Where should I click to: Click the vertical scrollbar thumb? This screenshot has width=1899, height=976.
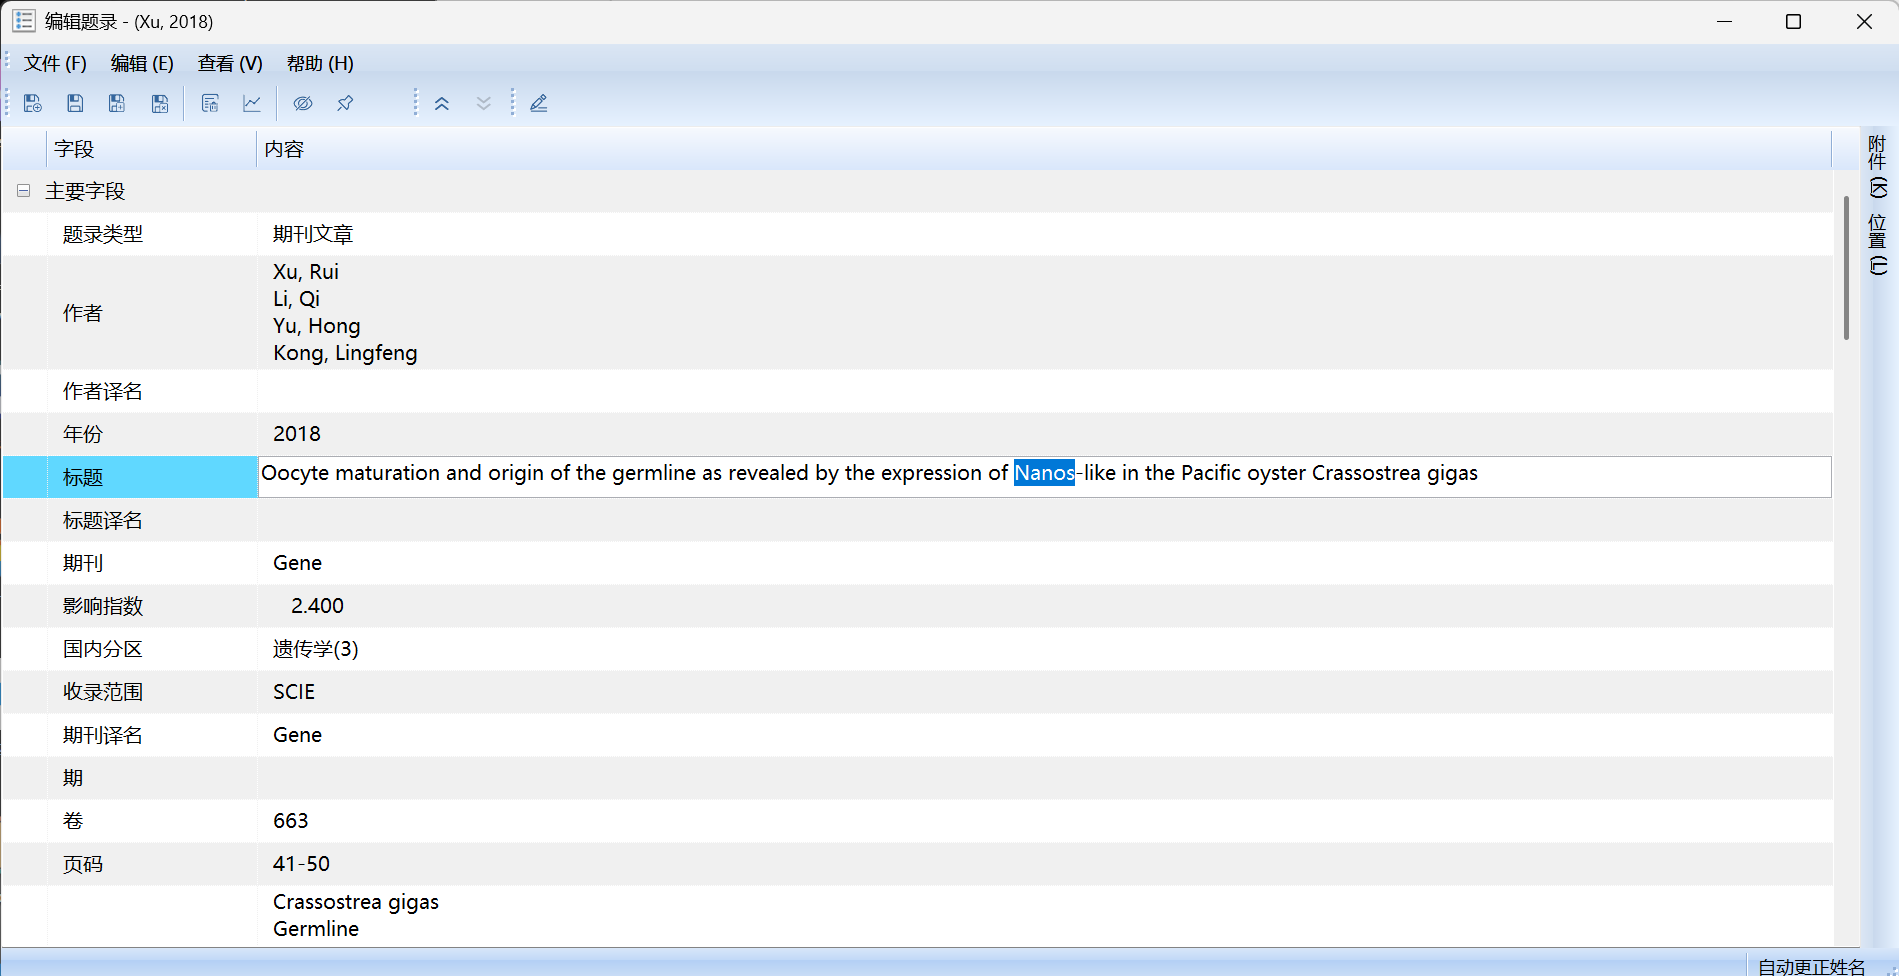coord(1846,268)
